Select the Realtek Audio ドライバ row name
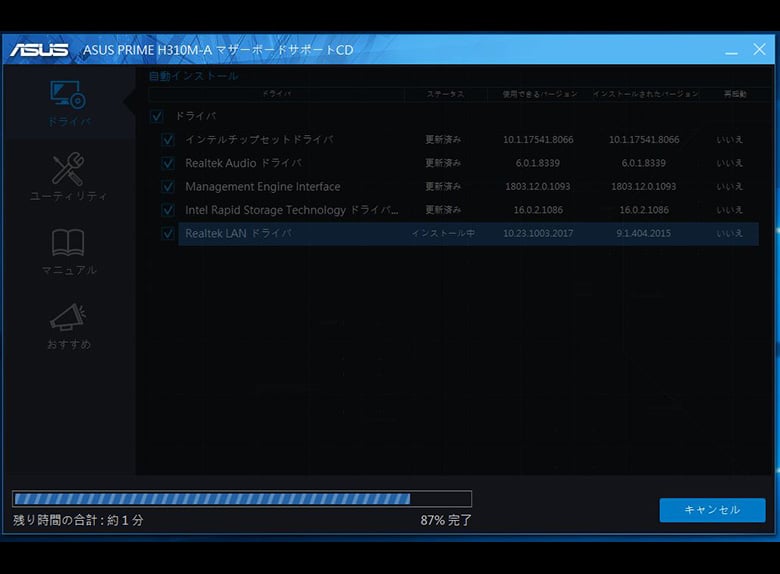Viewport: 780px width, 574px height. (x=244, y=163)
